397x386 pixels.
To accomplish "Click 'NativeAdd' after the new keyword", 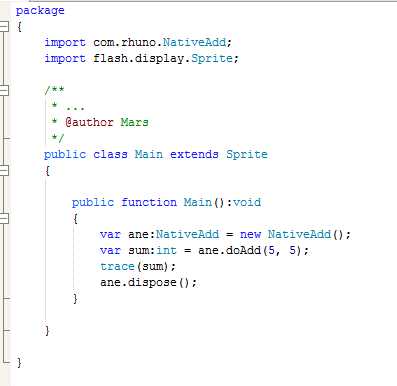I will click(299, 234).
